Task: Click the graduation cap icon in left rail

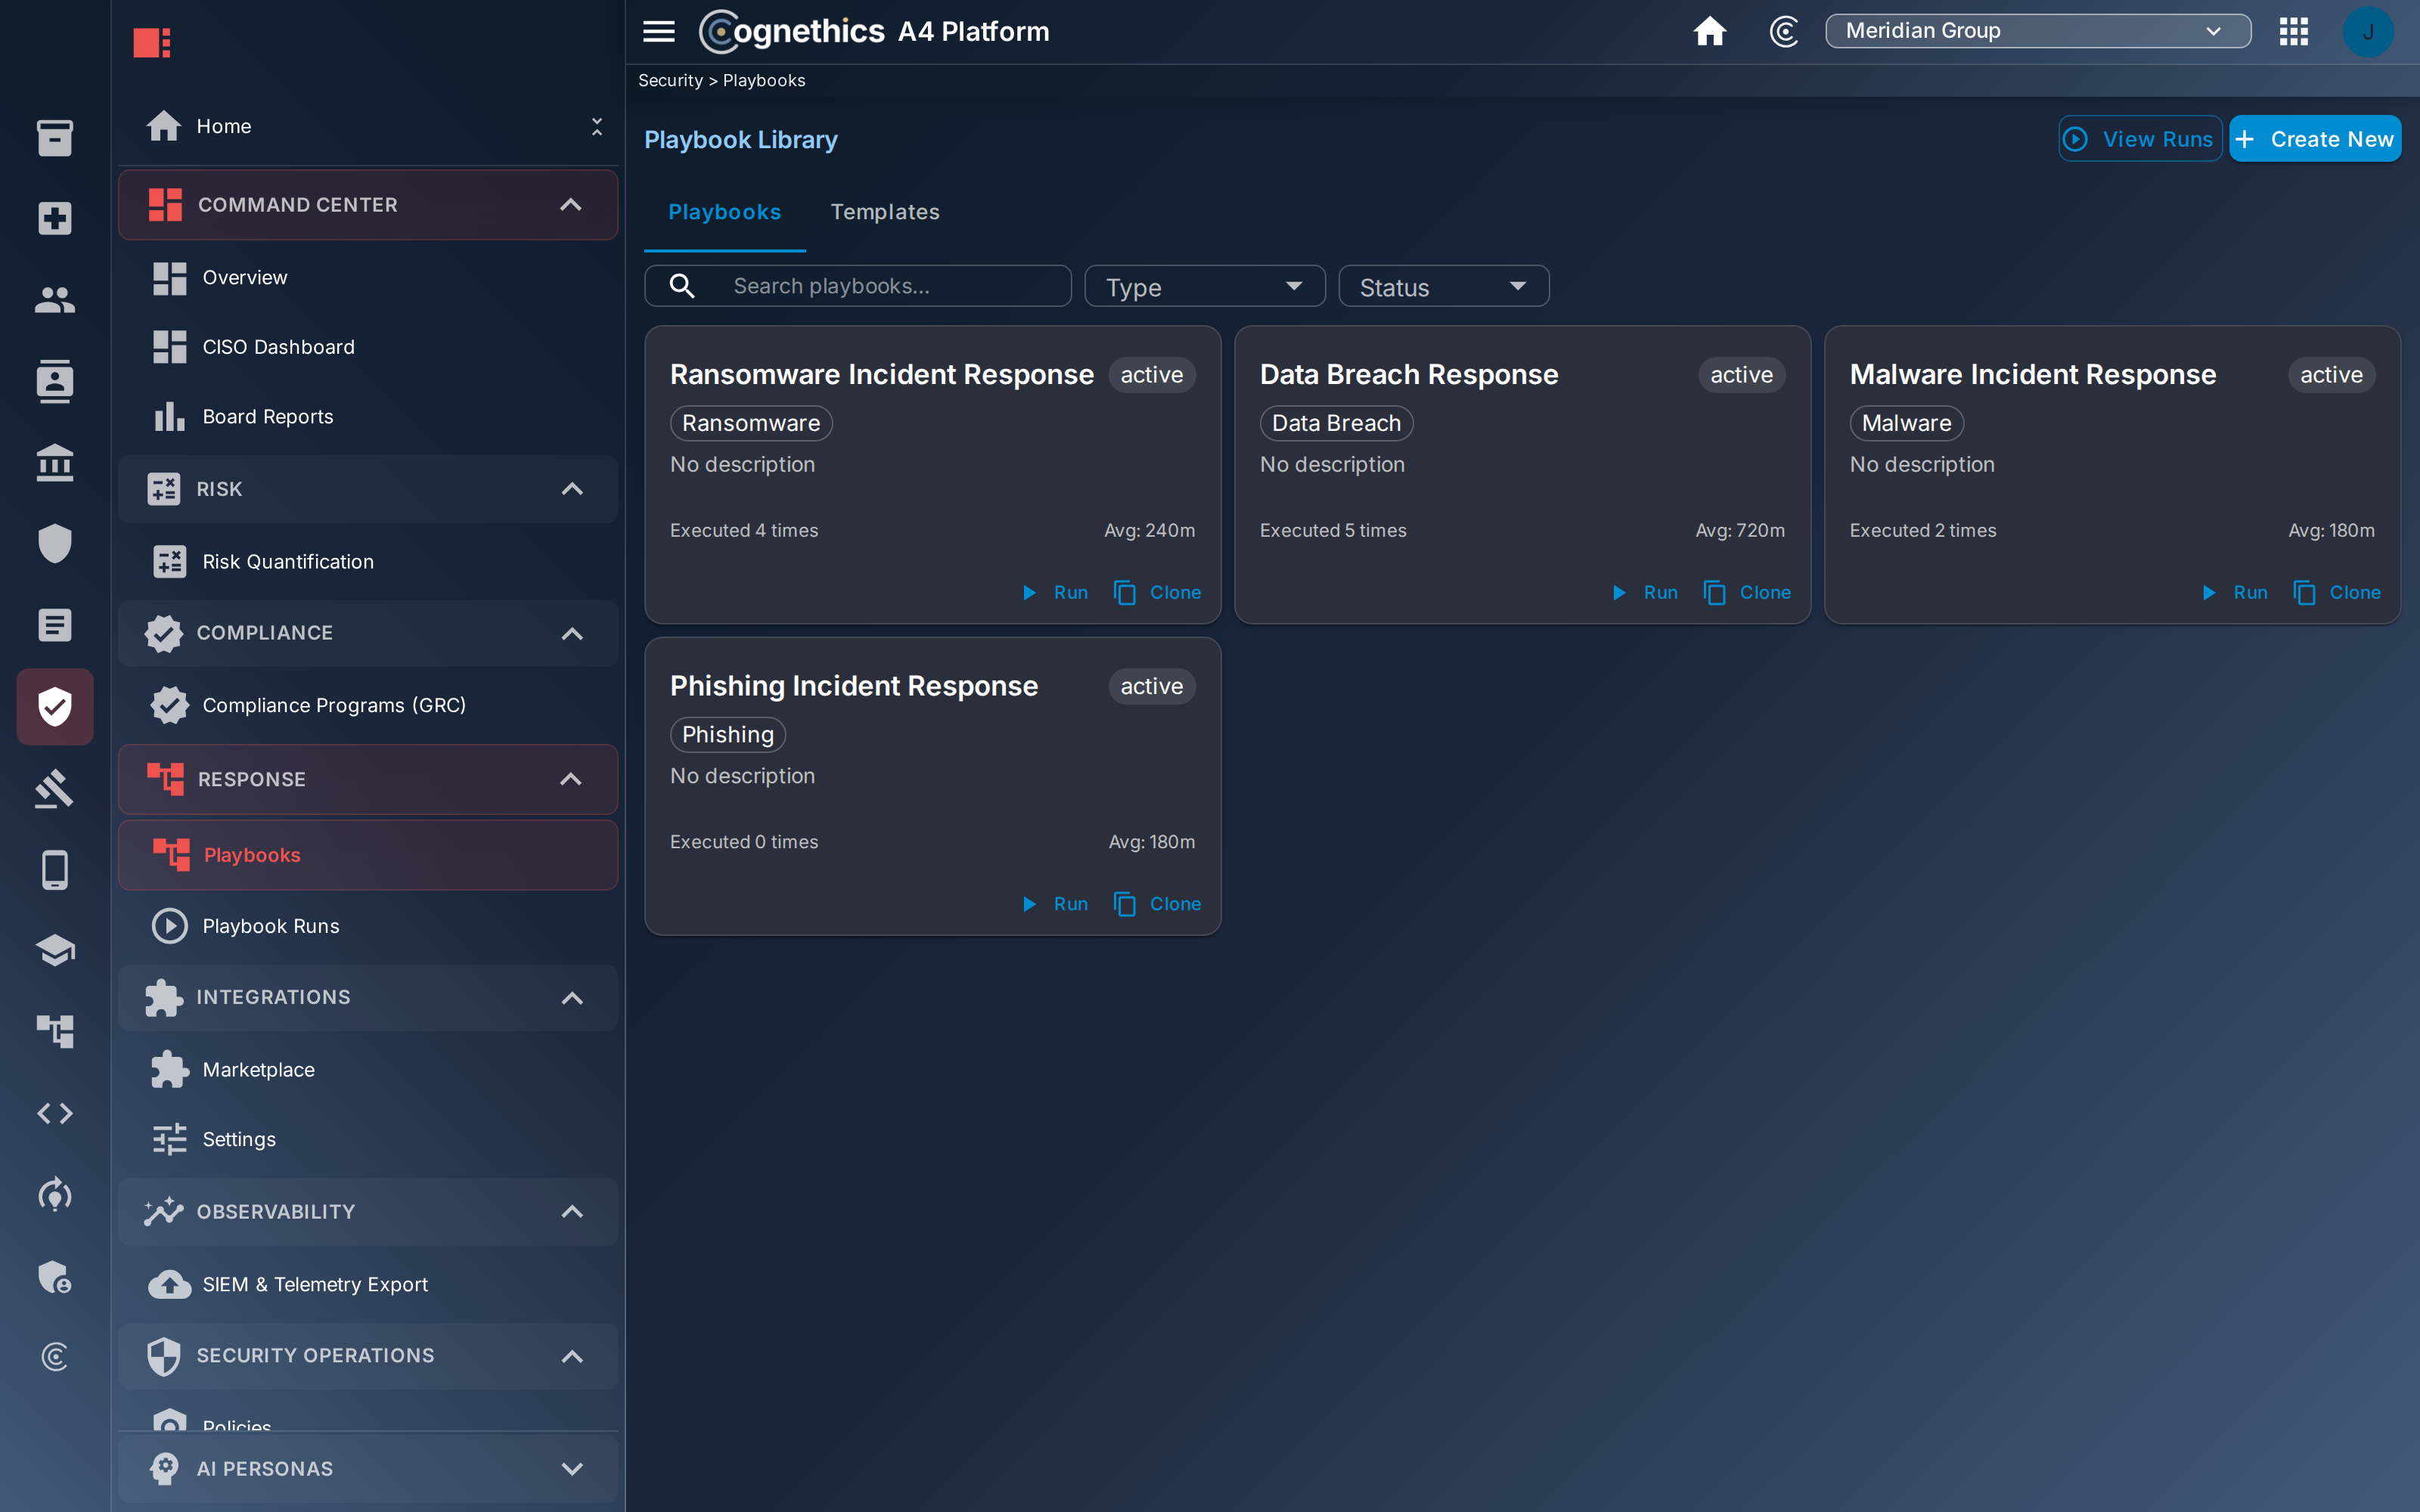Action: 55,950
